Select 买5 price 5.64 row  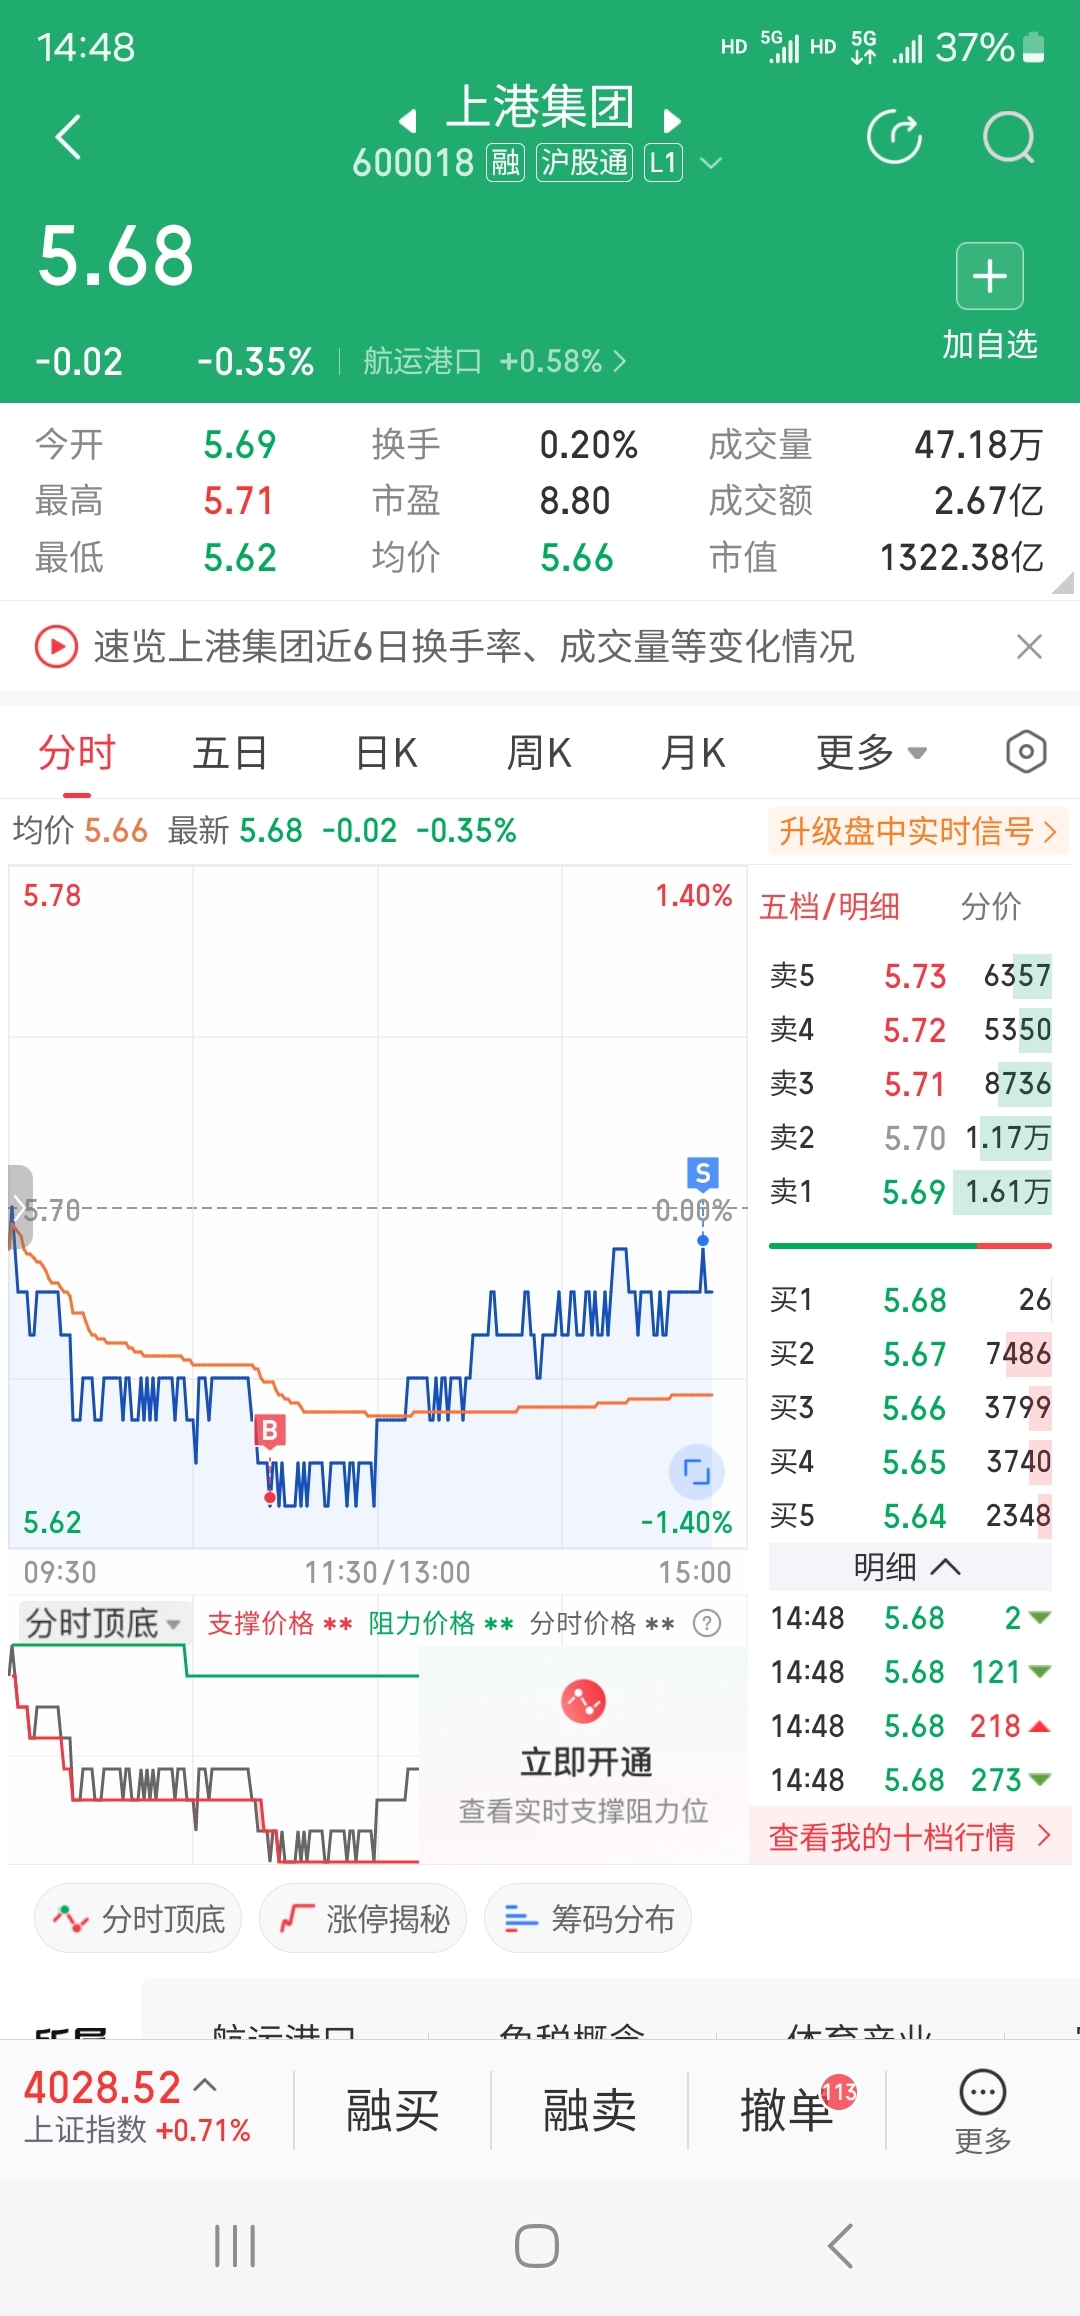(910, 1515)
